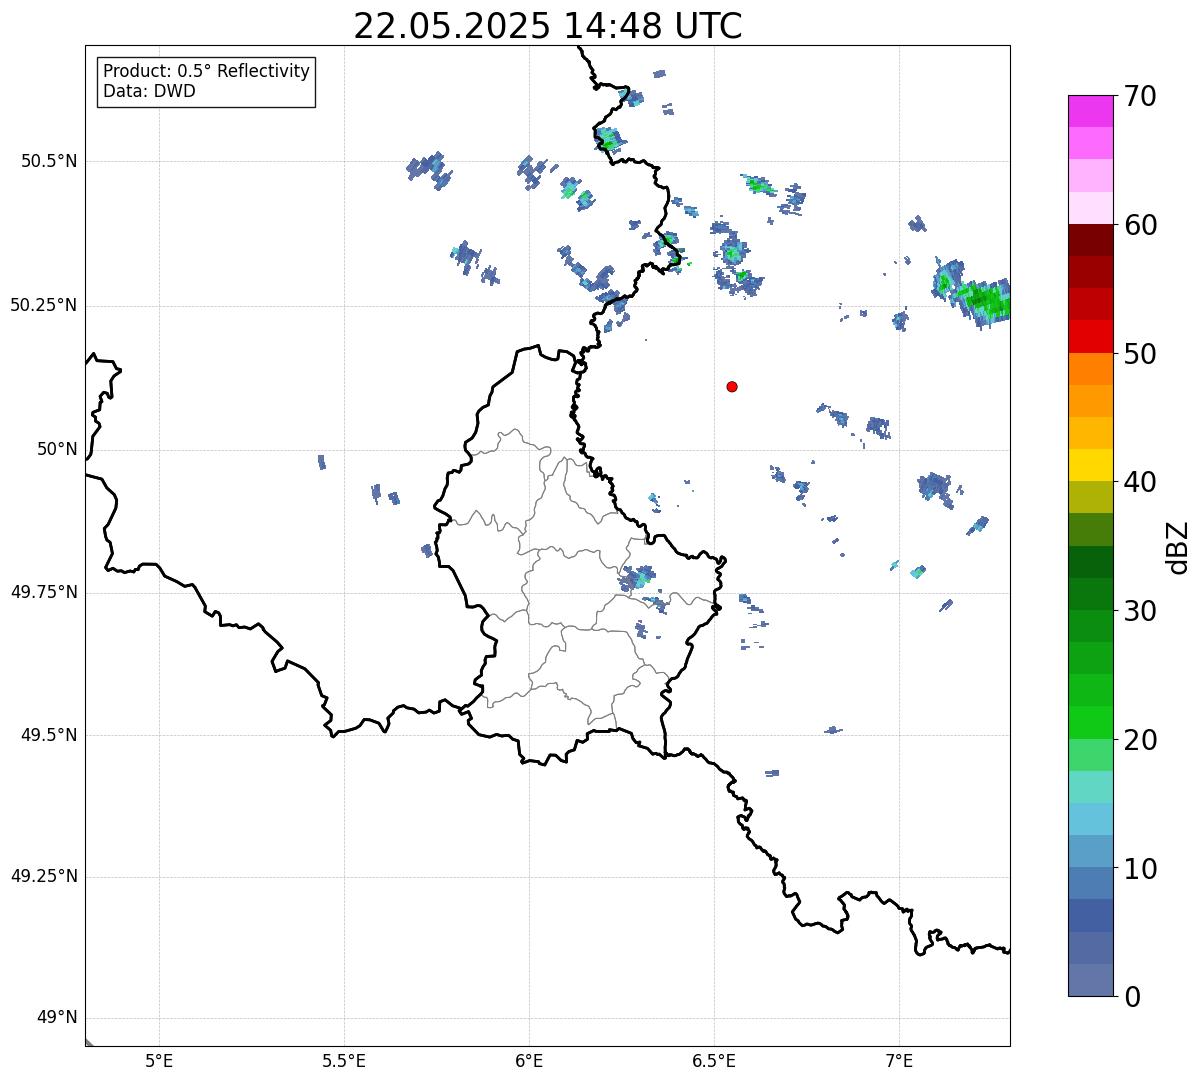Image resolution: width=1202 pixels, height=1081 pixels.
Task: Click the dBZ colorbar axis label
Action: point(1178,546)
